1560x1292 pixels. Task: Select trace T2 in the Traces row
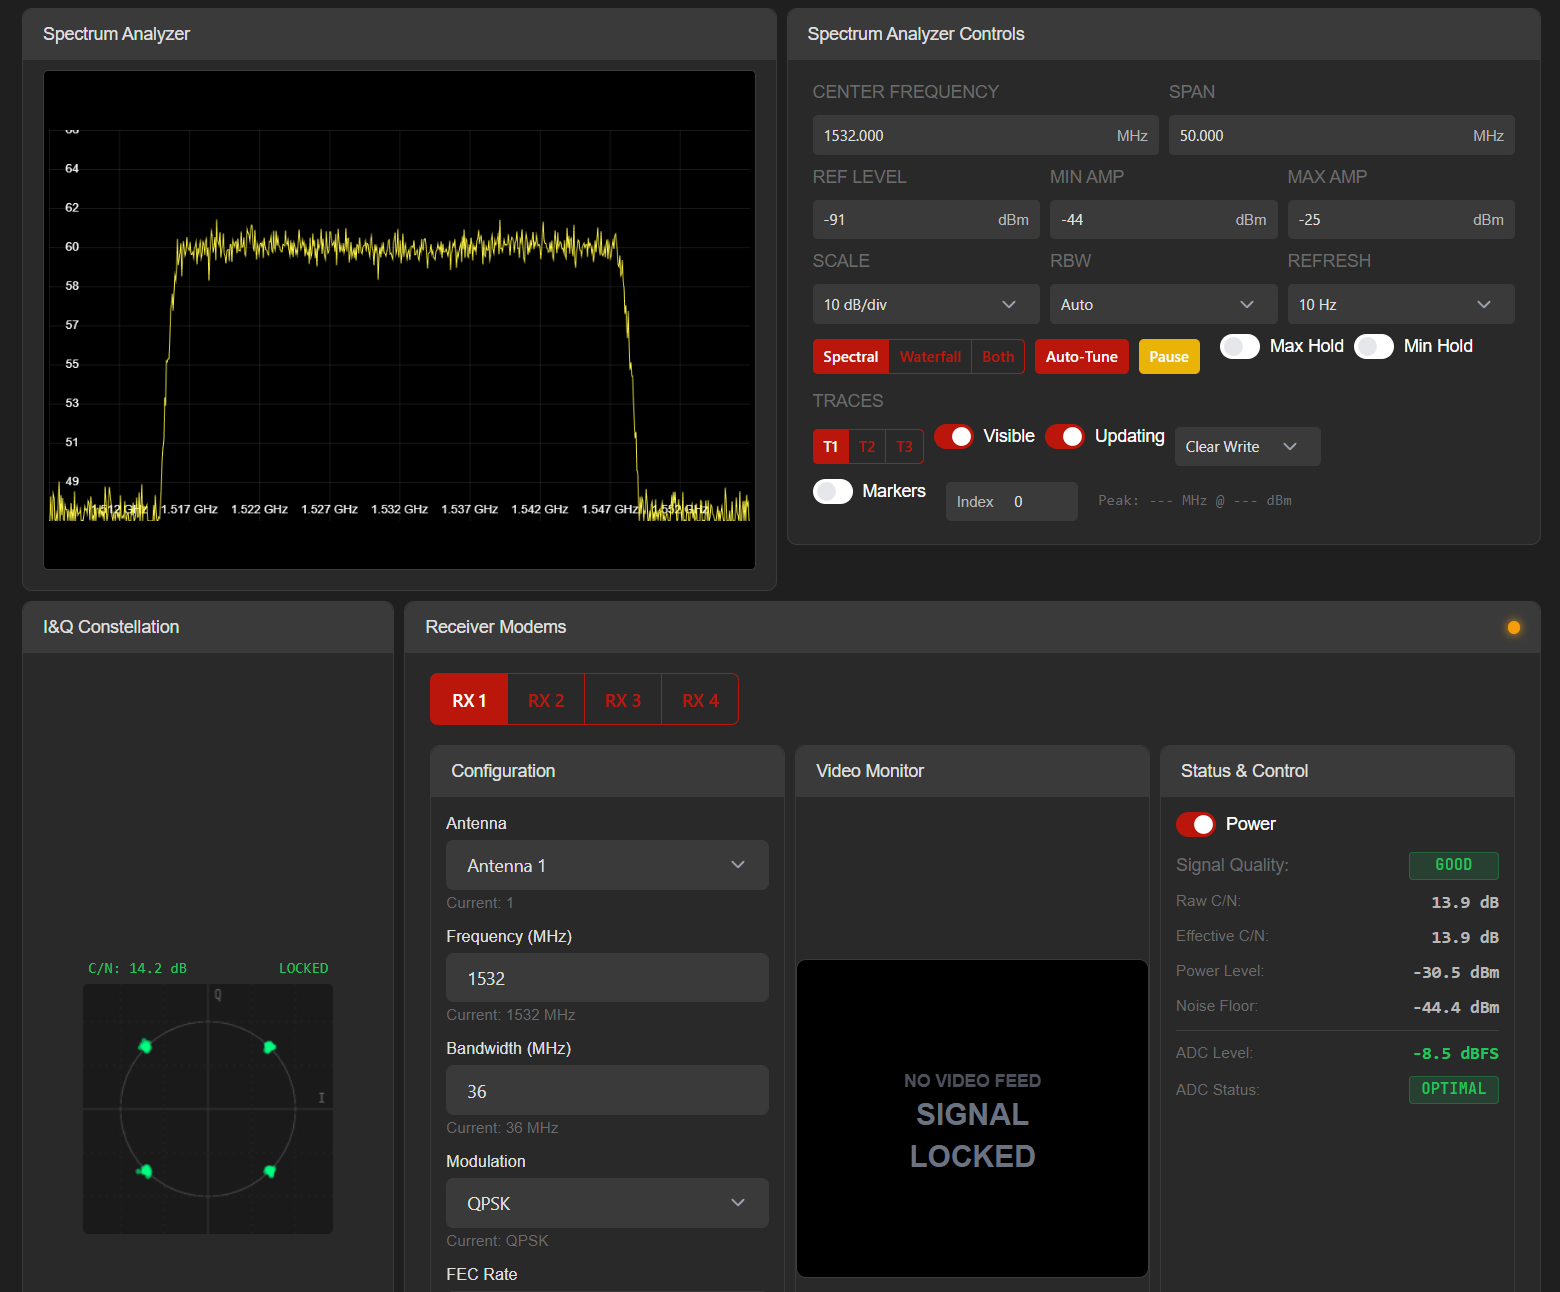[x=867, y=446]
